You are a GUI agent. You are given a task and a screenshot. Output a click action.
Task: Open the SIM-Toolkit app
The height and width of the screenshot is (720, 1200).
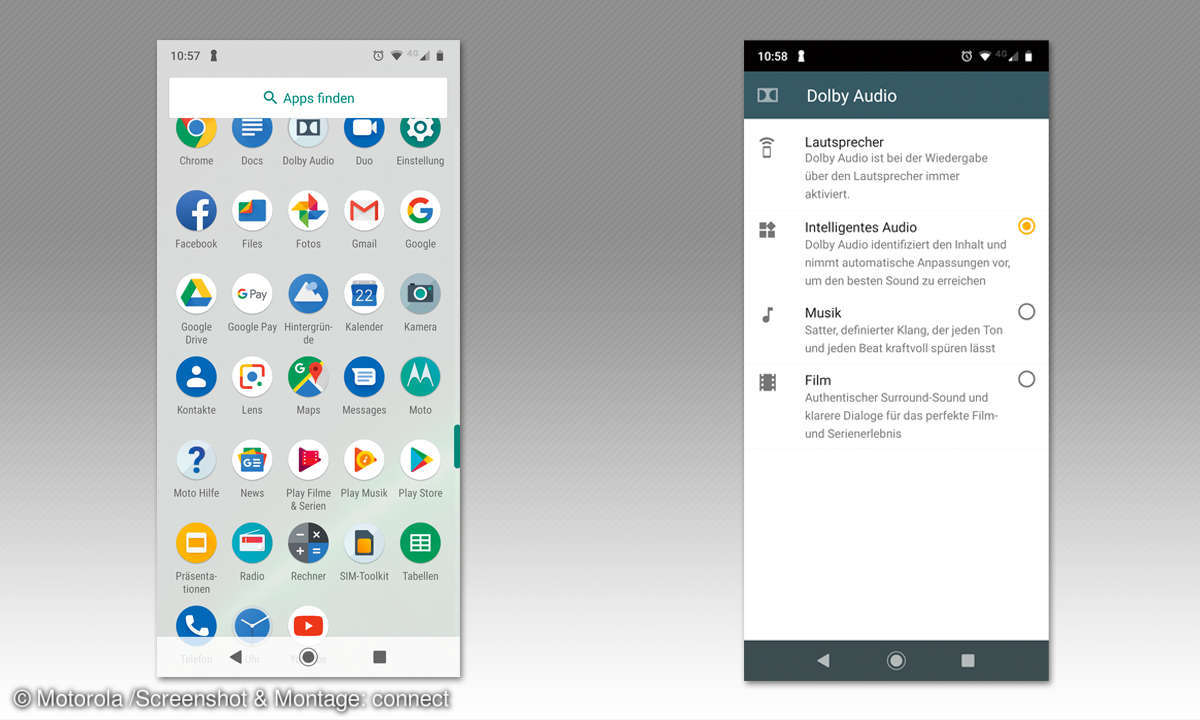click(364, 543)
